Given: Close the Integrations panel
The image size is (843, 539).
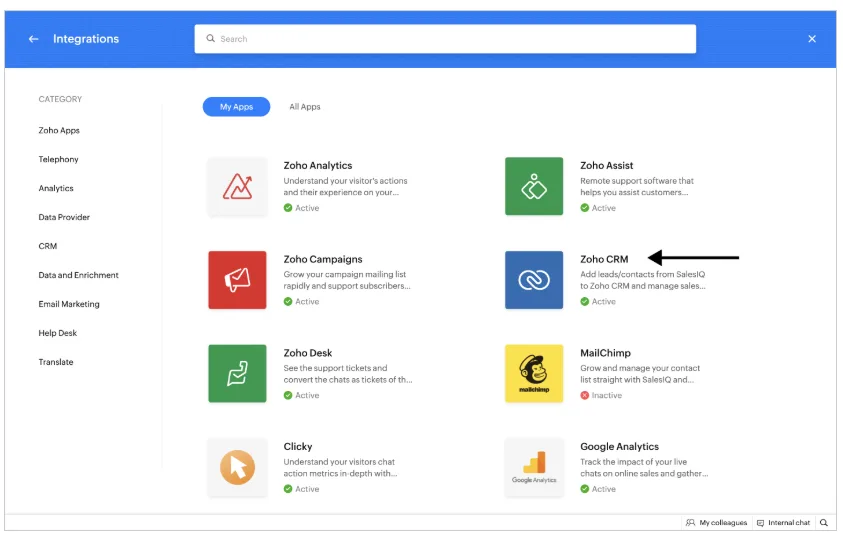Looking at the screenshot, I should tap(812, 39).
